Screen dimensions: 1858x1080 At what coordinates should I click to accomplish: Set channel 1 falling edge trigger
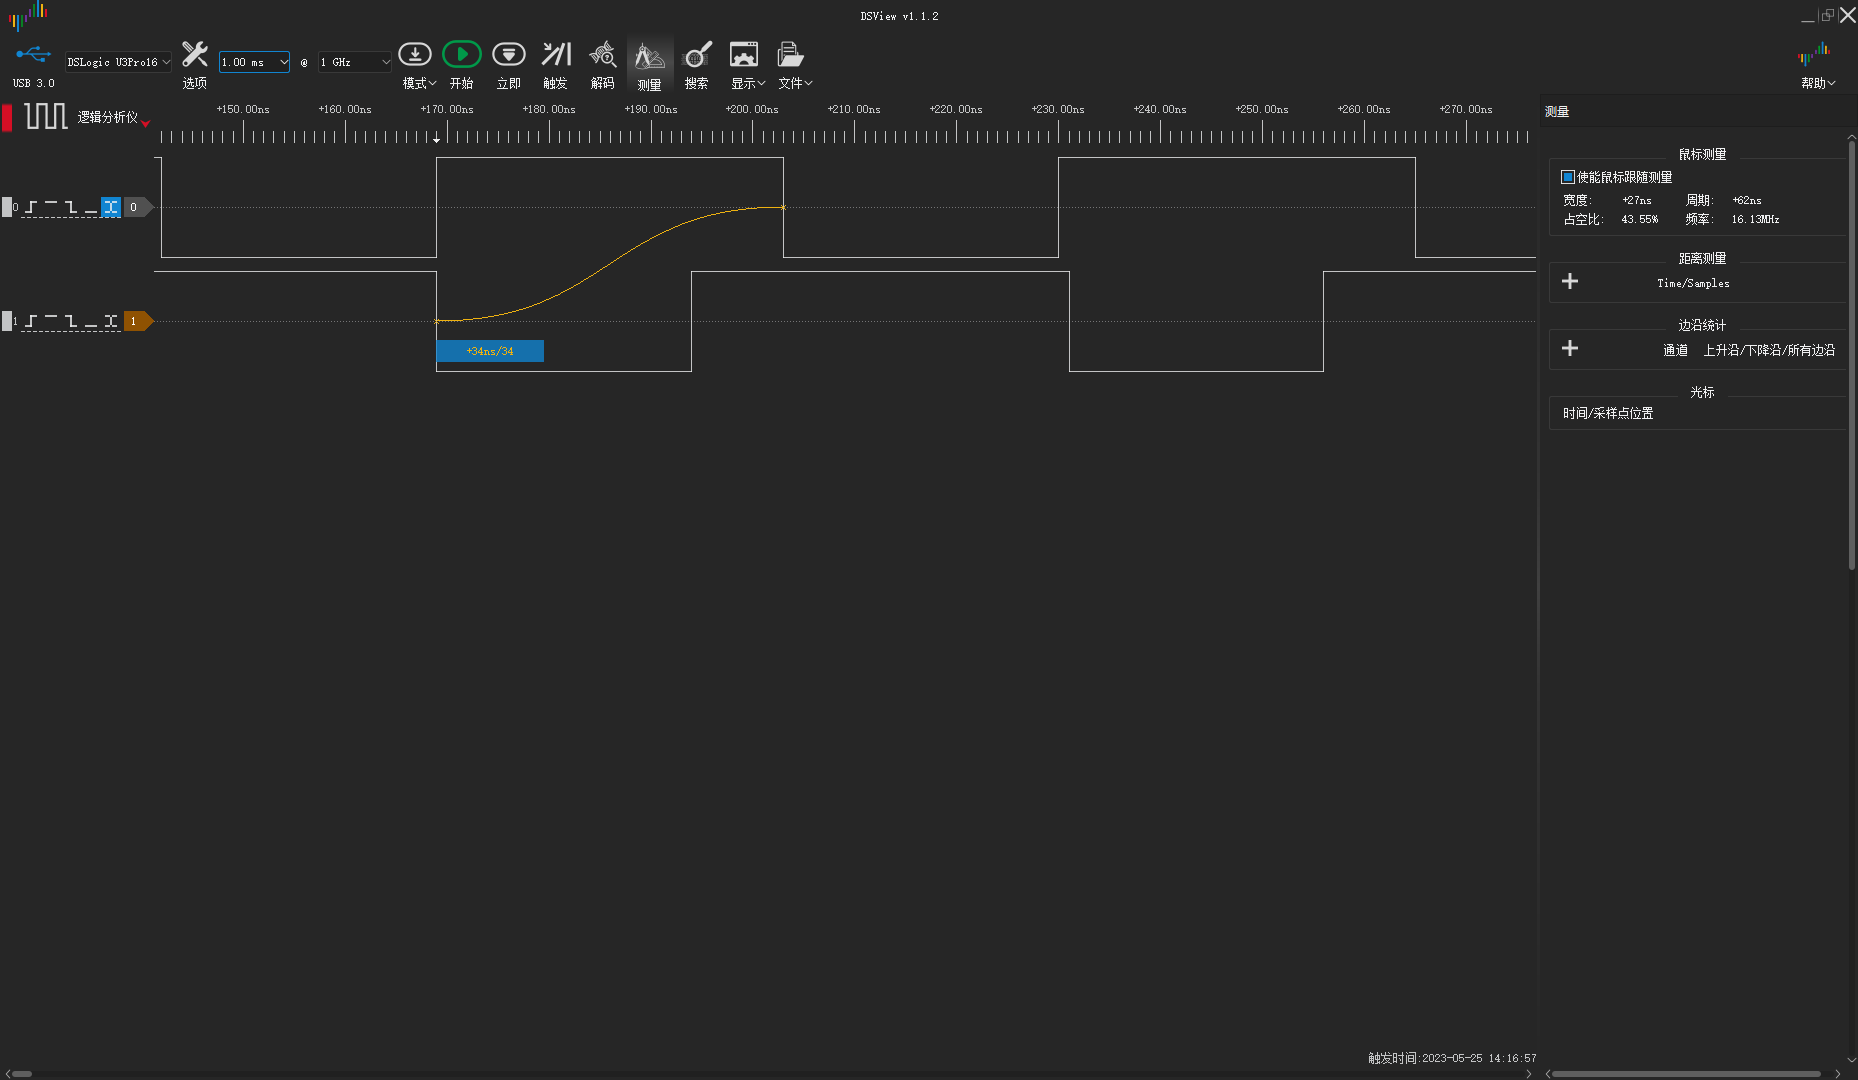pyautogui.click(x=71, y=321)
